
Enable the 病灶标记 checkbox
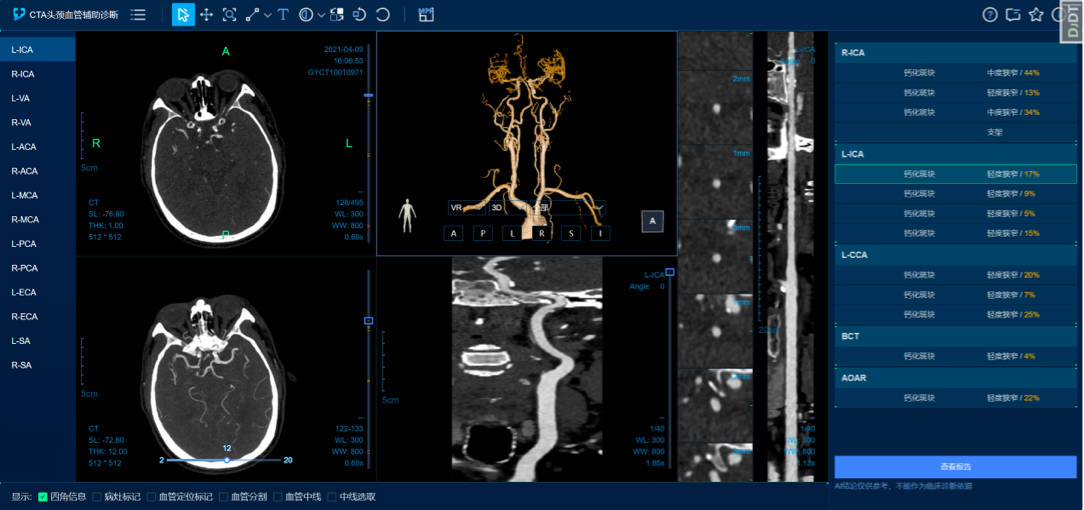pyautogui.click(x=97, y=496)
